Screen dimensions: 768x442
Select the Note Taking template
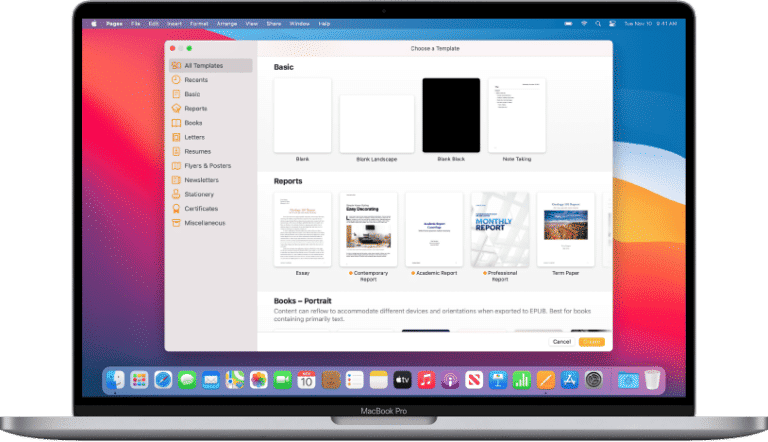pyautogui.click(x=517, y=115)
